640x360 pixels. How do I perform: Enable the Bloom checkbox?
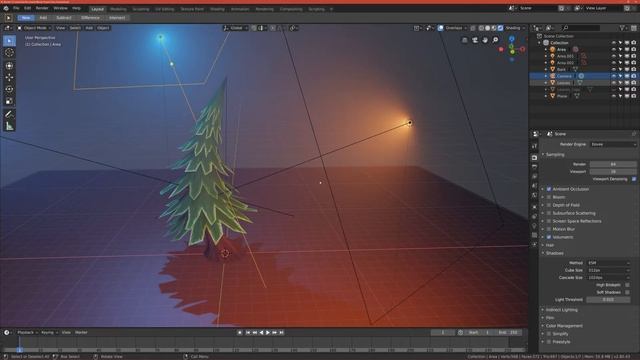[549, 197]
